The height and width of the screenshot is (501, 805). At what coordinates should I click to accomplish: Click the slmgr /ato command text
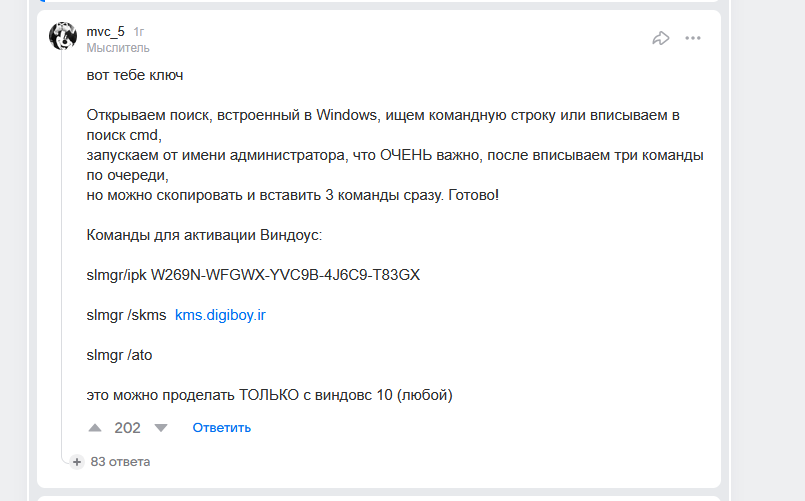tap(119, 355)
